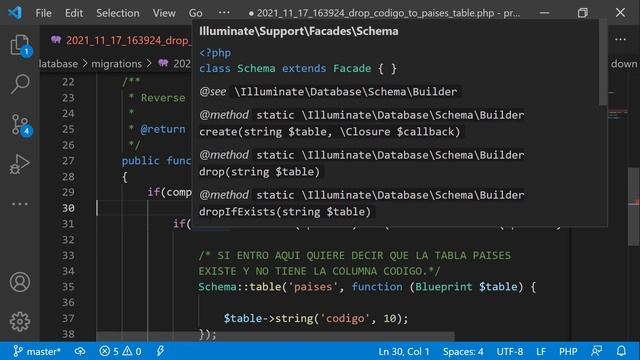The height and width of the screenshot is (360, 640).
Task: Show more menu items via ellipsis
Action: pyautogui.click(x=224, y=13)
